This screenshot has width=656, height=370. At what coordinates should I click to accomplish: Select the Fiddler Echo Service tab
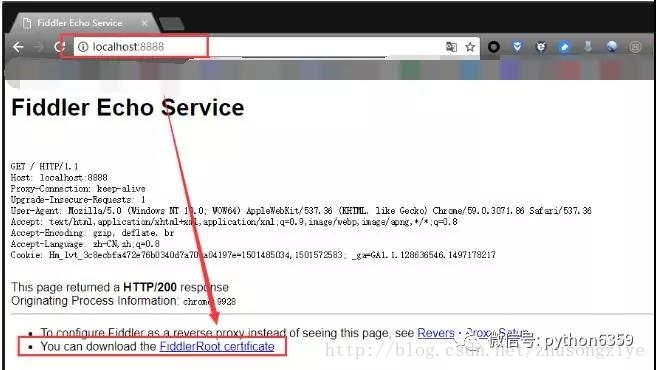pyautogui.click(x=83, y=23)
